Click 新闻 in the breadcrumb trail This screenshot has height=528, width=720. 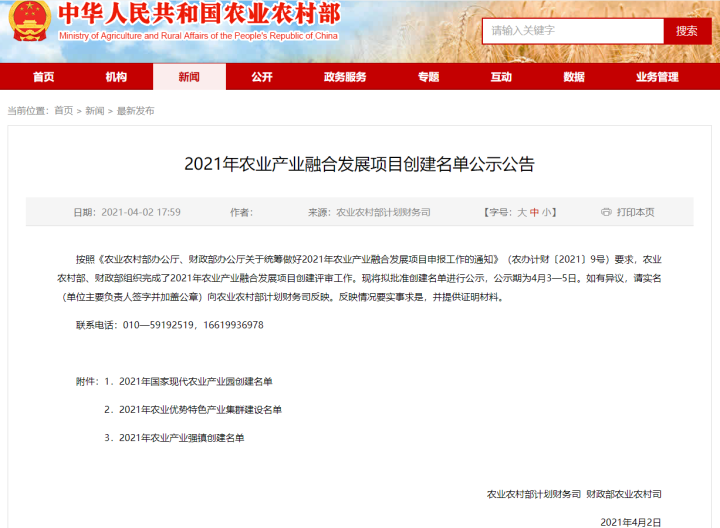click(95, 111)
